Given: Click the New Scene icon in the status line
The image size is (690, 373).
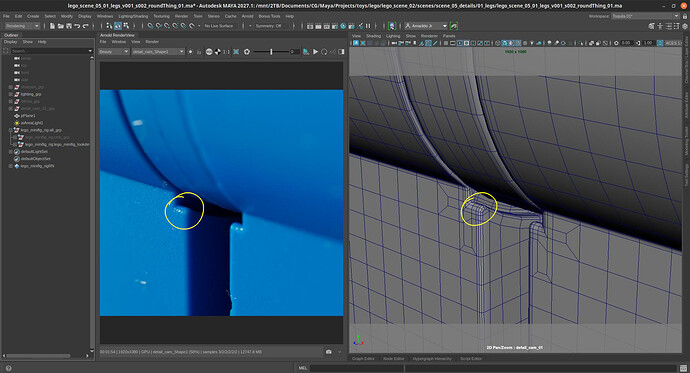Looking at the screenshot, I should tap(52, 26).
